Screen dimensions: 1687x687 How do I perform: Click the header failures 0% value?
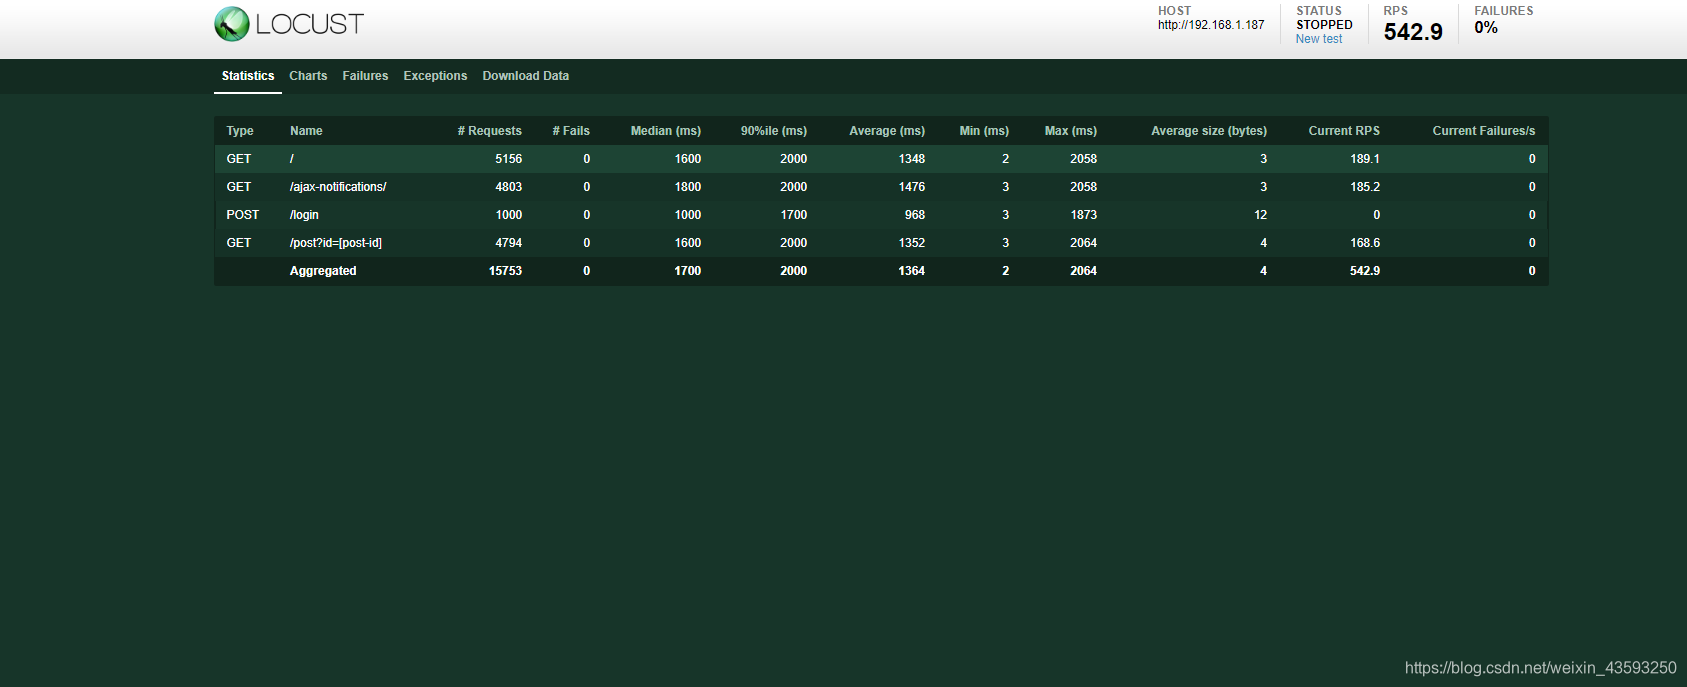[1486, 28]
